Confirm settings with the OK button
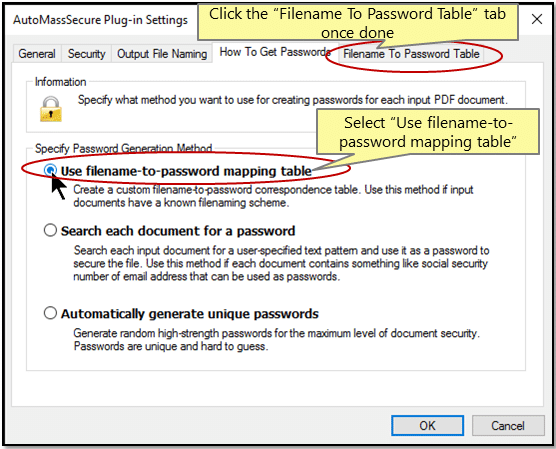The height and width of the screenshot is (449, 556). 427,425
